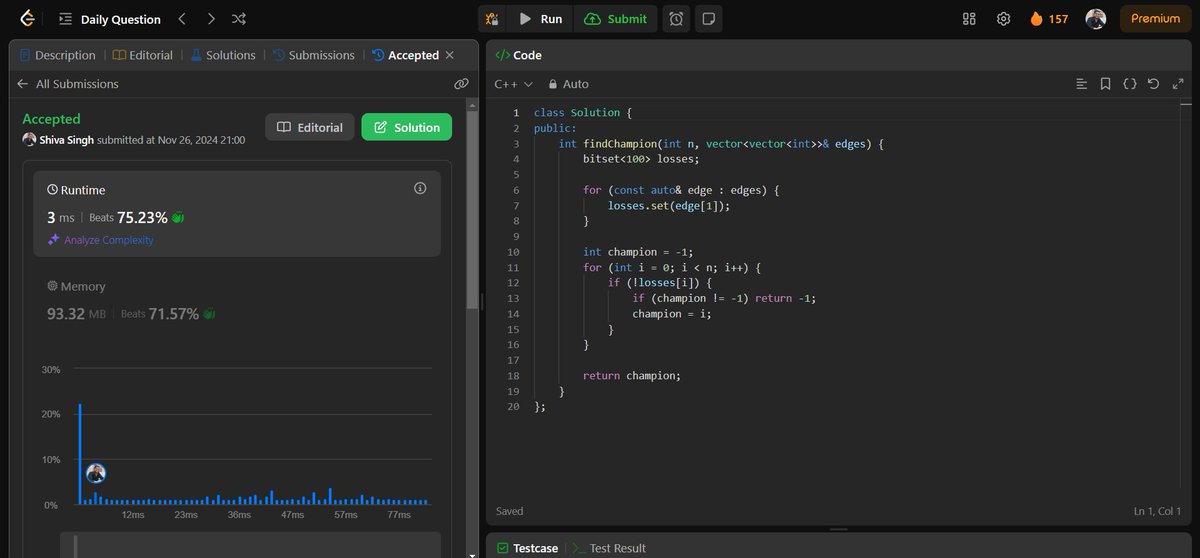
Task: Reset code to default icon
Action: pos(1153,84)
